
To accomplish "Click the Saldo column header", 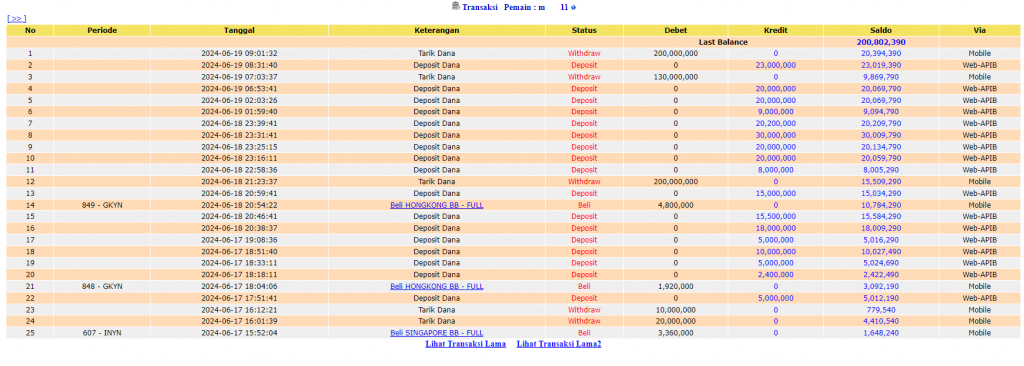I will point(881,30).
